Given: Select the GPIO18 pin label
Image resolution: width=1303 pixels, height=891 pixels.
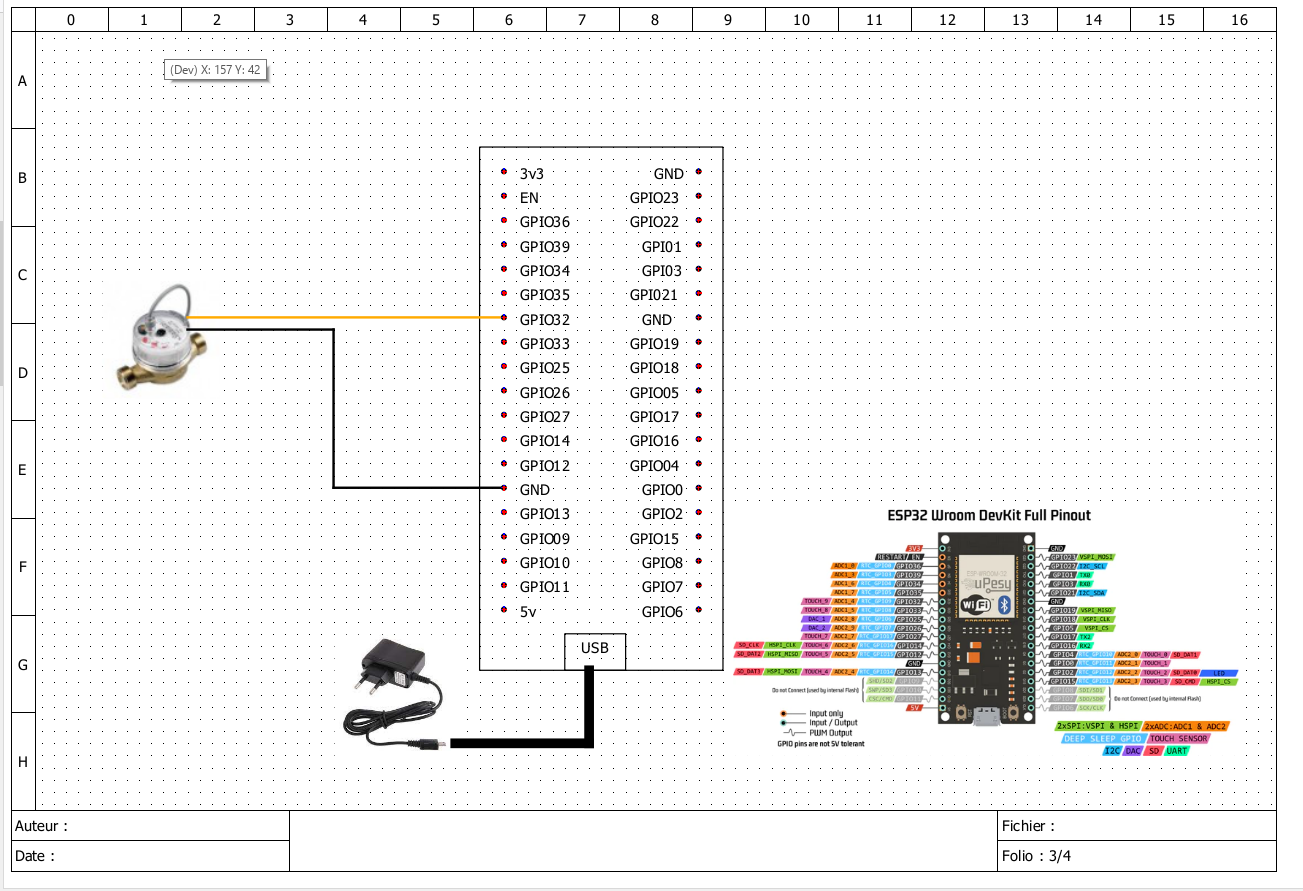Looking at the screenshot, I should (654, 368).
